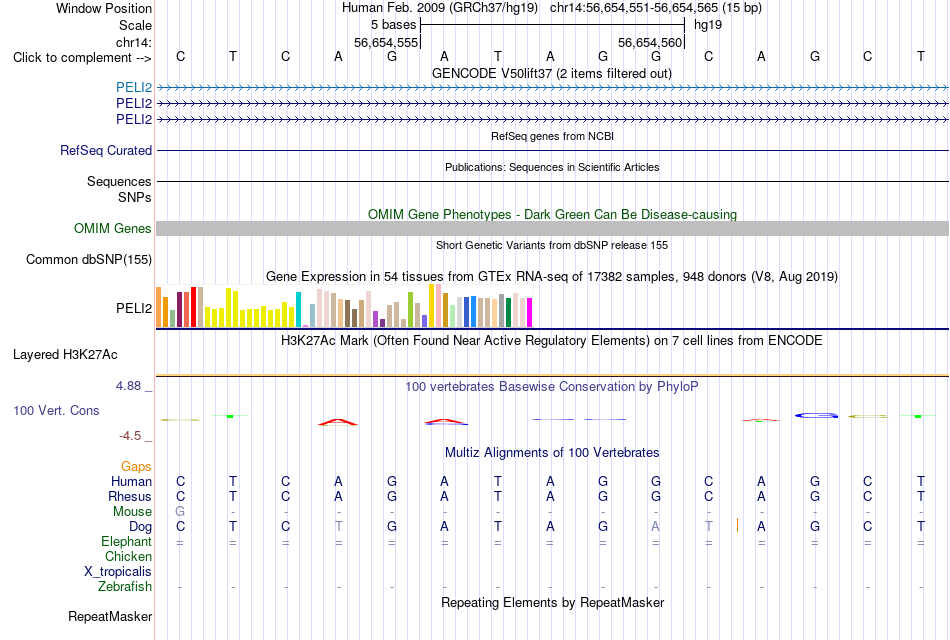Screen dimensions: 950x640
Task: Click the Mouse species label
Action: point(132,512)
